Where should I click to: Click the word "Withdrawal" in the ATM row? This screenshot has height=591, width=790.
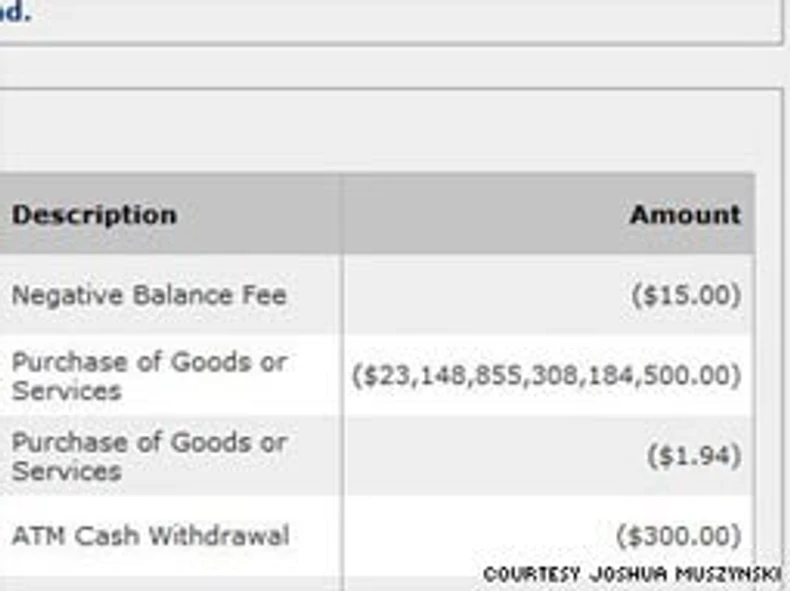[230, 535]
